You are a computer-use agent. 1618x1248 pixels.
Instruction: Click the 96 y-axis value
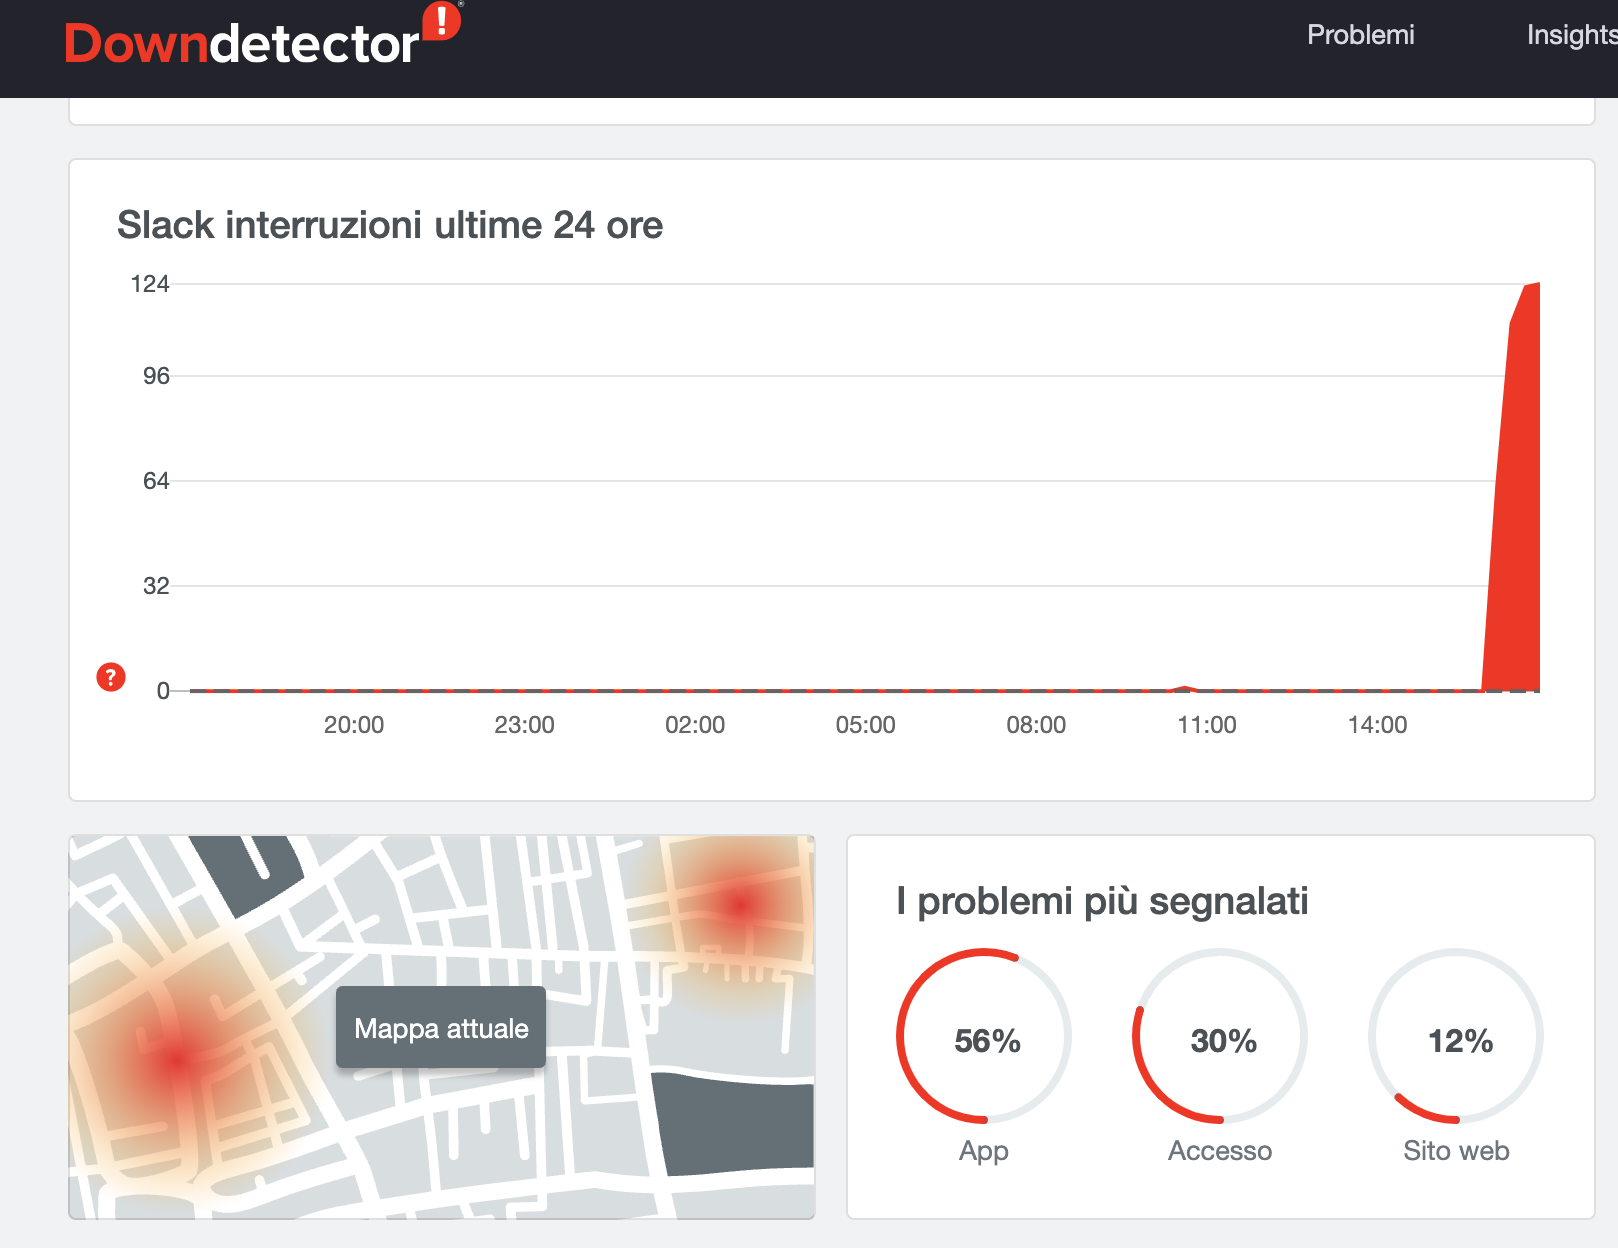(156, 376)
